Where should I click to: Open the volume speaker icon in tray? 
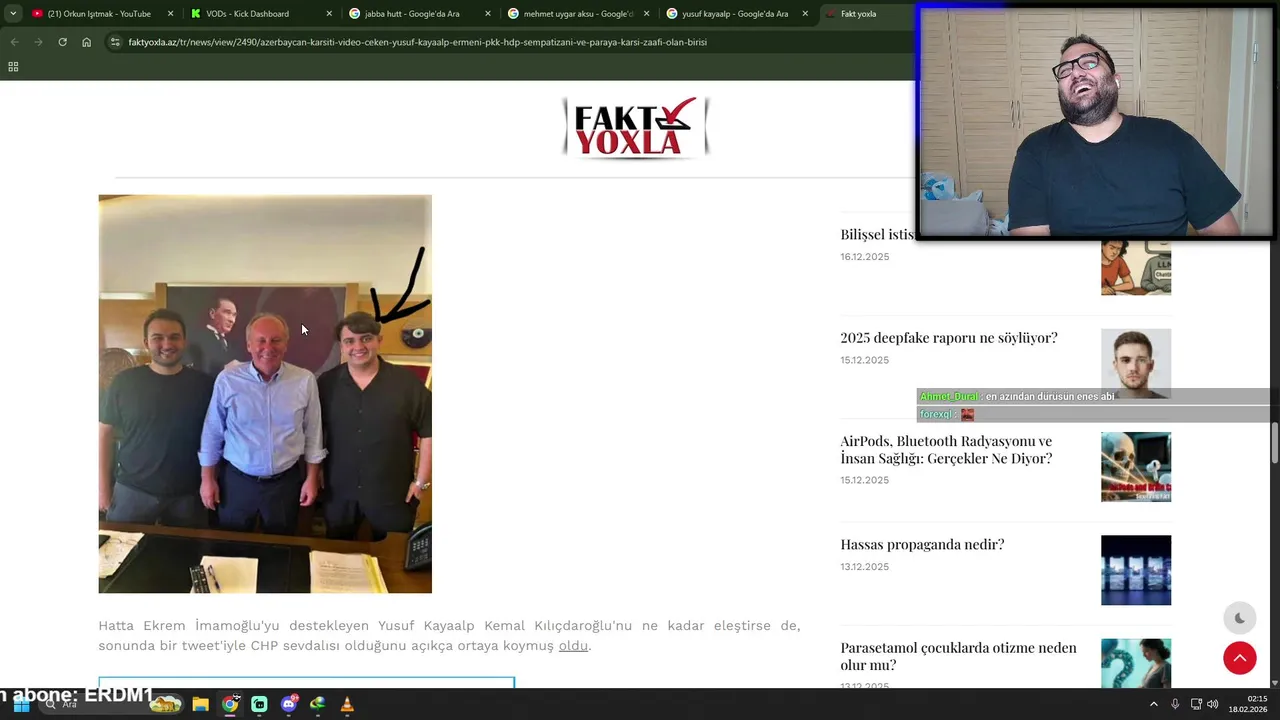[x=1213, y=704]
